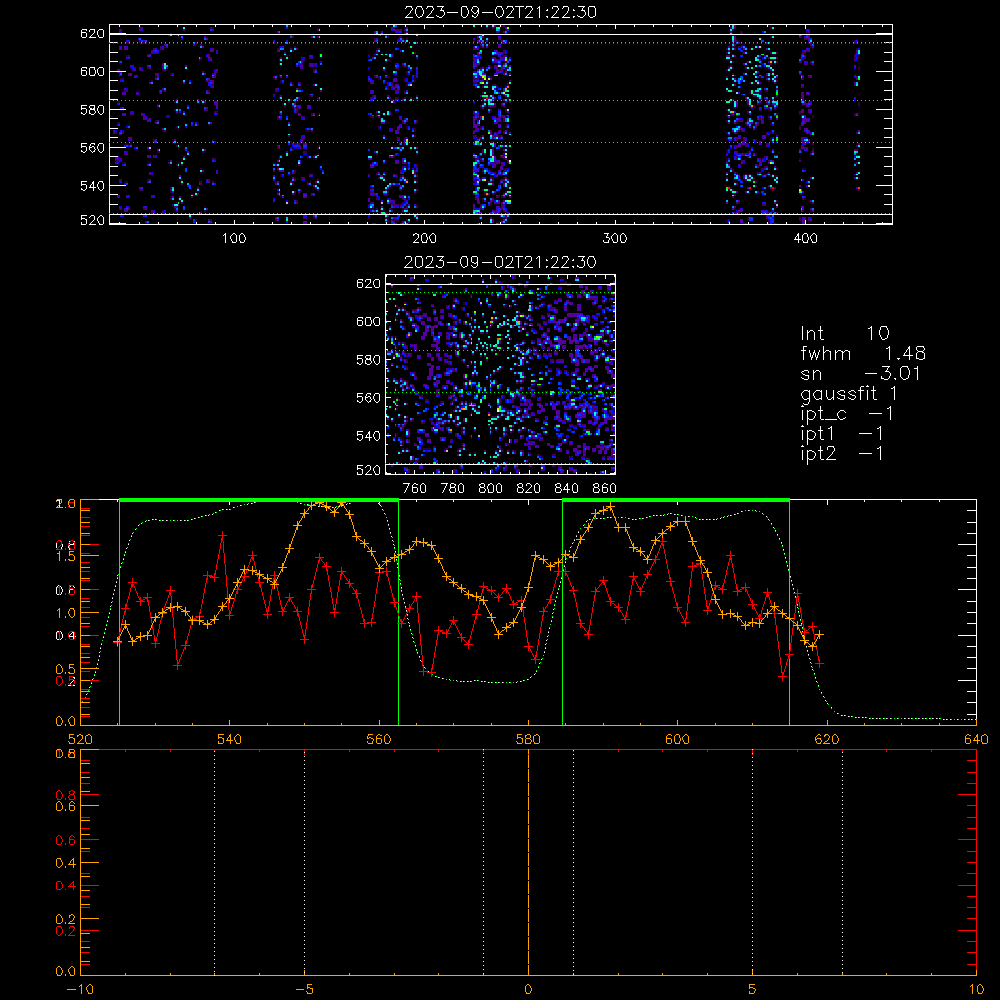Click x-axis label 100 on top plot
Viewport: 1000px width, 1000px height.
(x=234, y=239)
